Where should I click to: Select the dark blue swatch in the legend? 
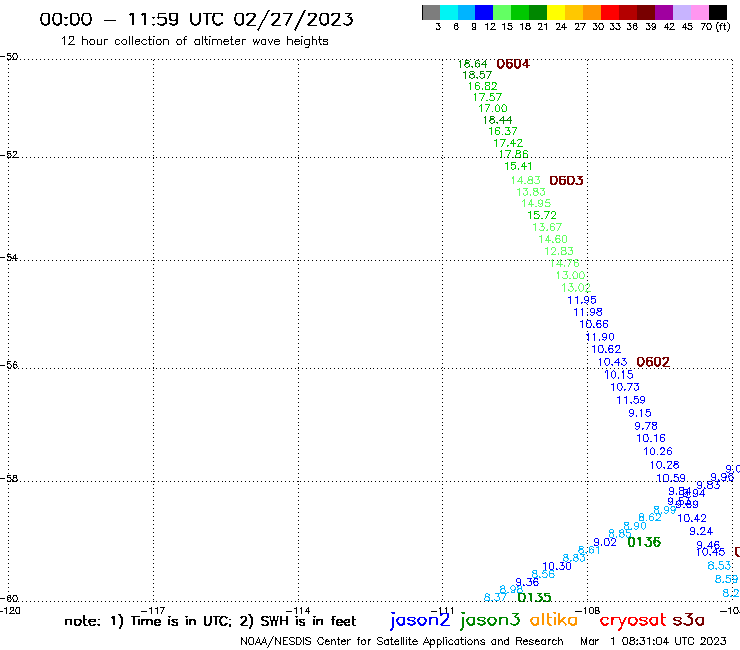484,12
